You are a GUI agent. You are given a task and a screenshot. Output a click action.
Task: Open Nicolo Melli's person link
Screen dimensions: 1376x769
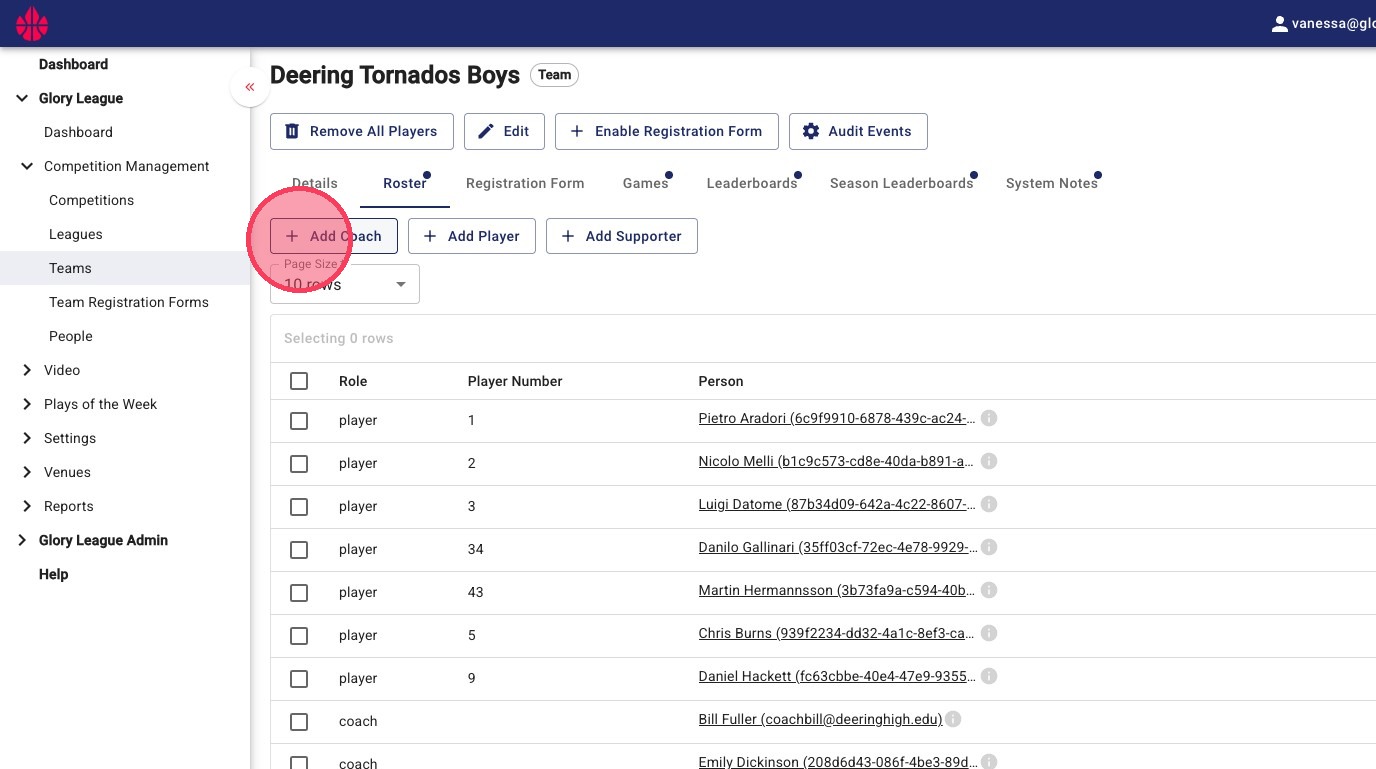(836, 461)
